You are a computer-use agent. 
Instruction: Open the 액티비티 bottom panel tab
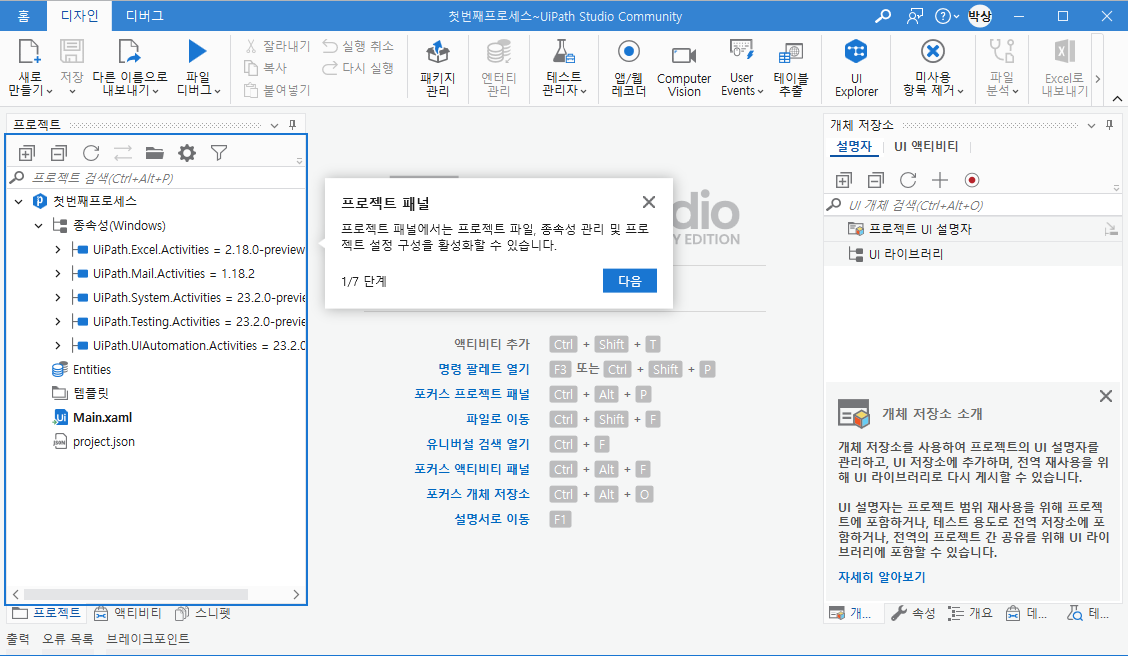click(128, 613)
